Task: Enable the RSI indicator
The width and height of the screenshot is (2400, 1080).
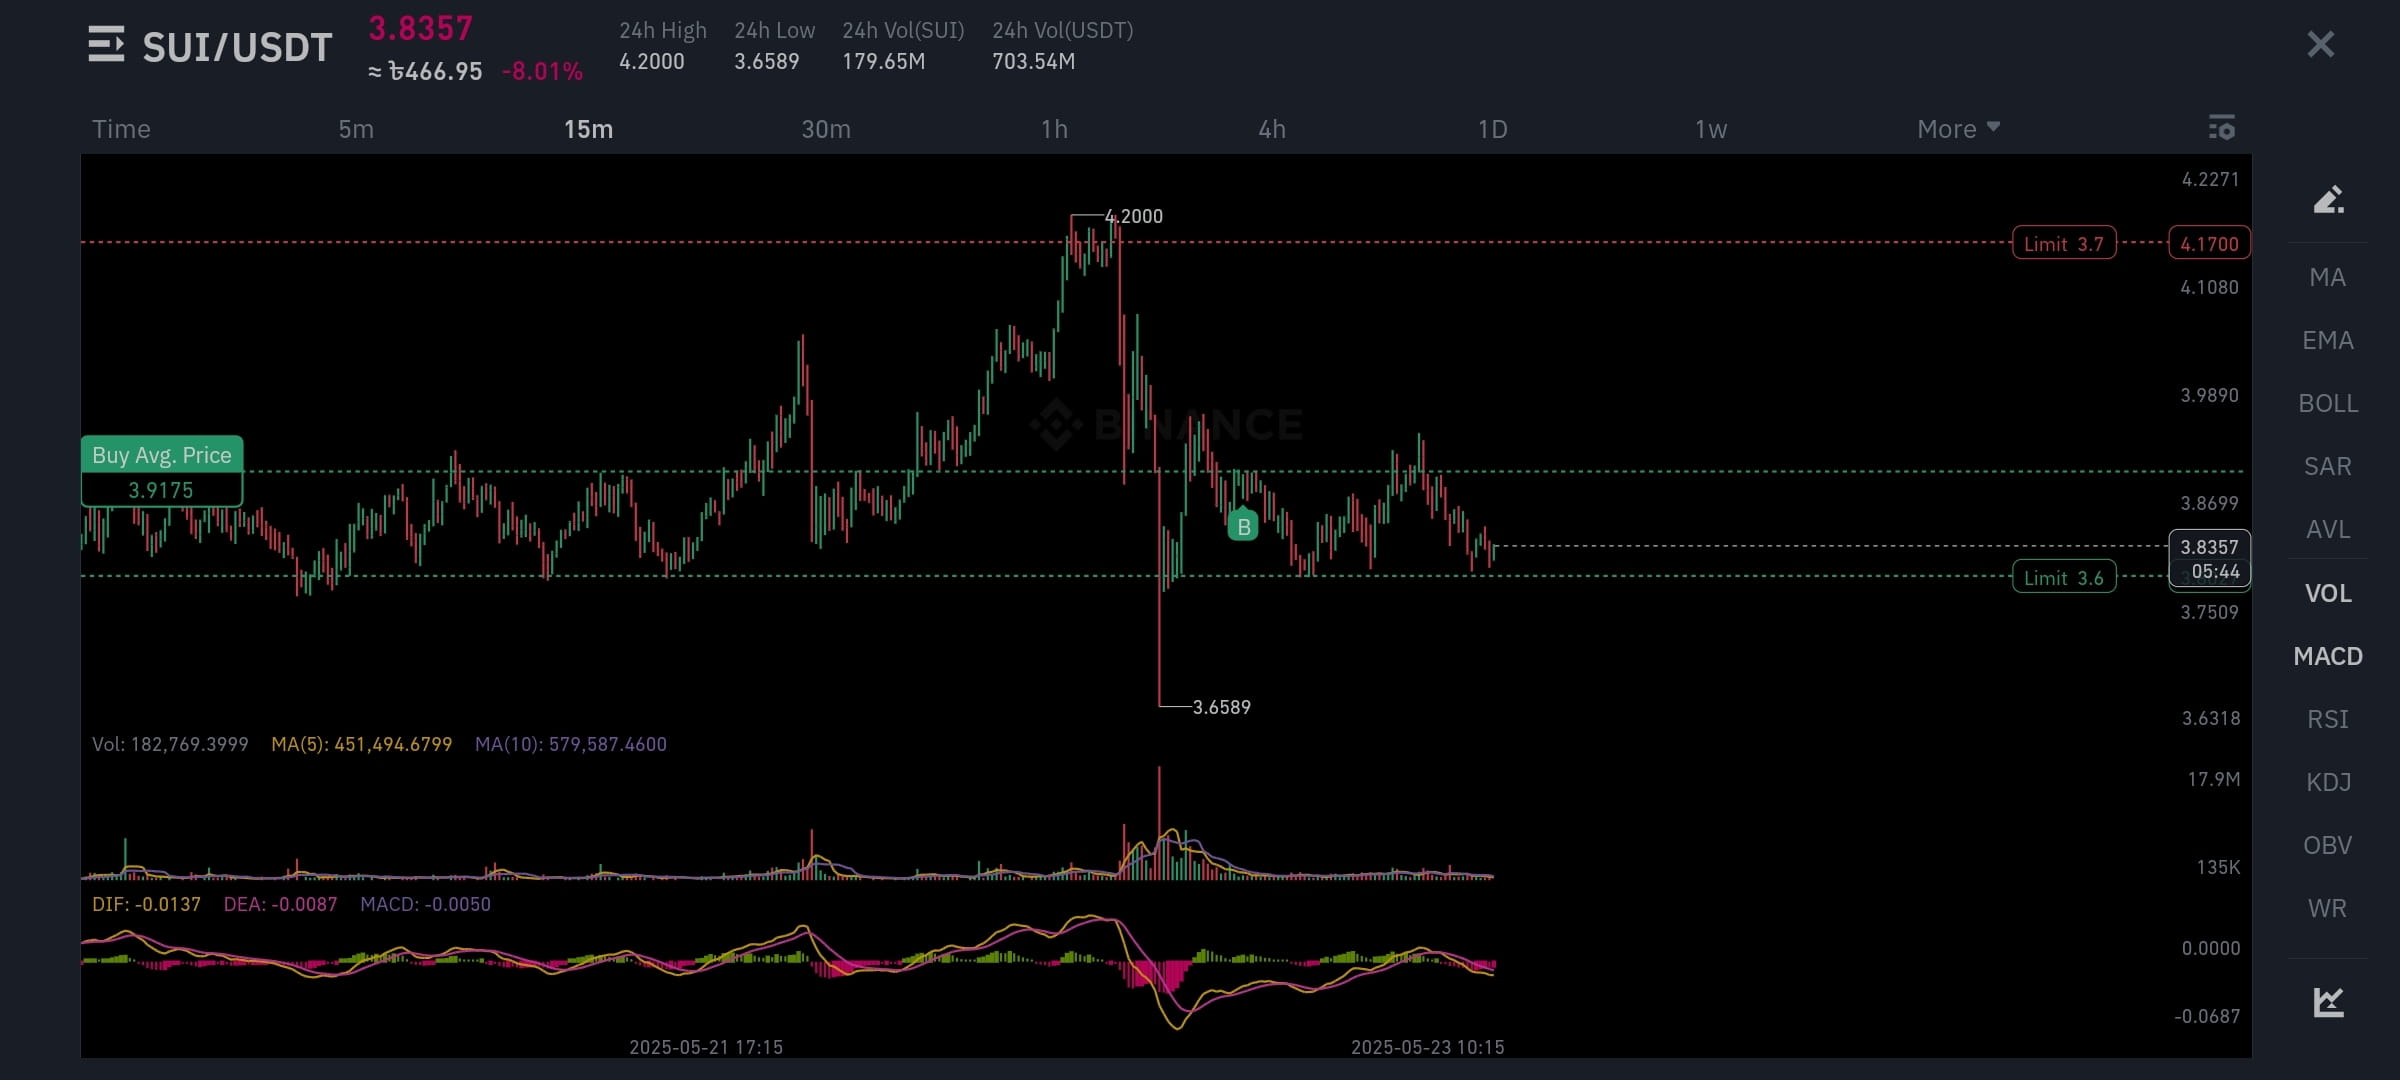Action: tap(2327, 719)
